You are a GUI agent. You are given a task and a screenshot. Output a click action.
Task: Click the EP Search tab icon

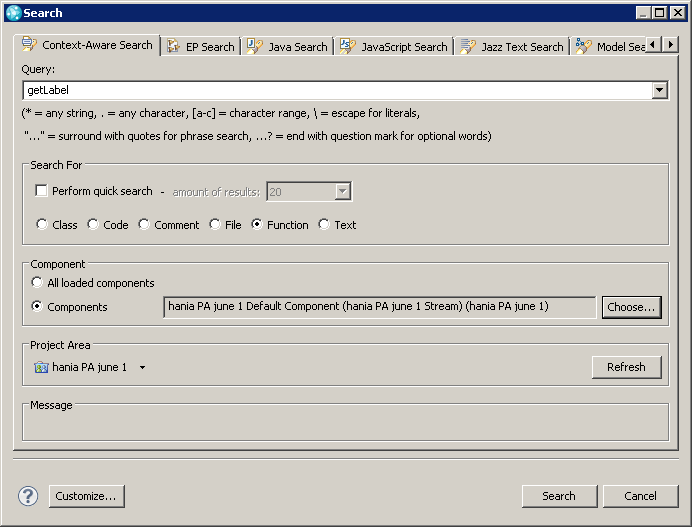pos(173,46)
